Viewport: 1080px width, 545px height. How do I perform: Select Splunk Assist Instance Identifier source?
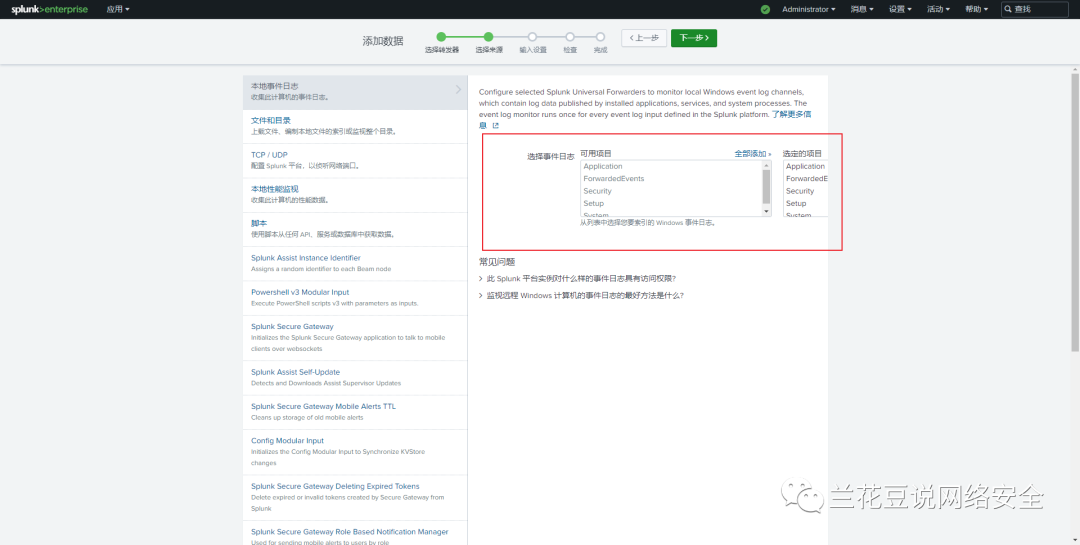click(355, 264)
